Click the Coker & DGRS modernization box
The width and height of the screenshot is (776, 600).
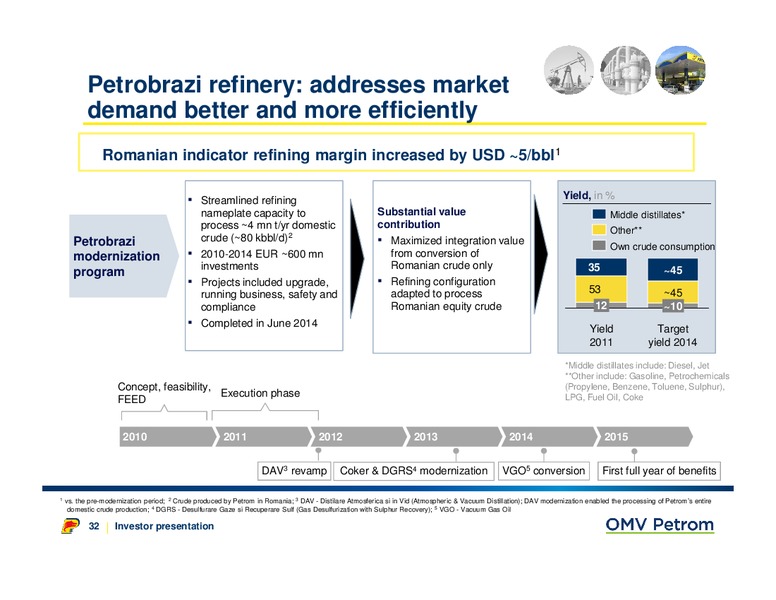tap(414, 471)
